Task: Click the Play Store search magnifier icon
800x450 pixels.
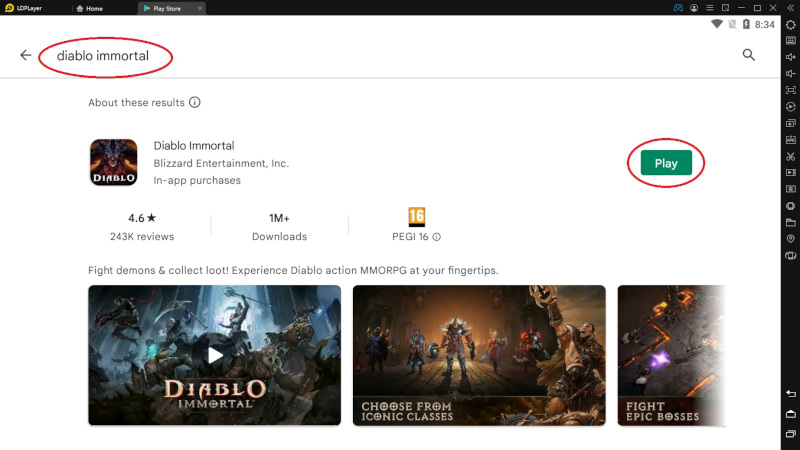Action: [748, 55]
